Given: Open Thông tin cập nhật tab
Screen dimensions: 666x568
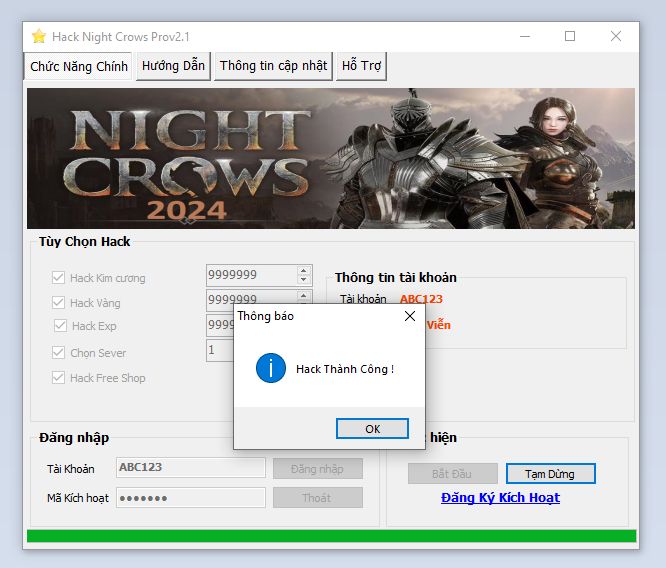Looking at the screenshot, I should tap(273, 66).
